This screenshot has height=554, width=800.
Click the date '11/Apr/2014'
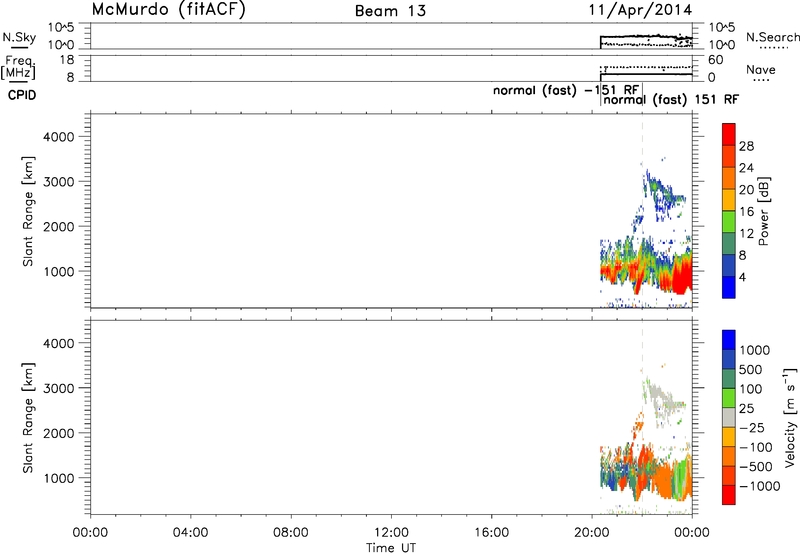click(641, 10)
